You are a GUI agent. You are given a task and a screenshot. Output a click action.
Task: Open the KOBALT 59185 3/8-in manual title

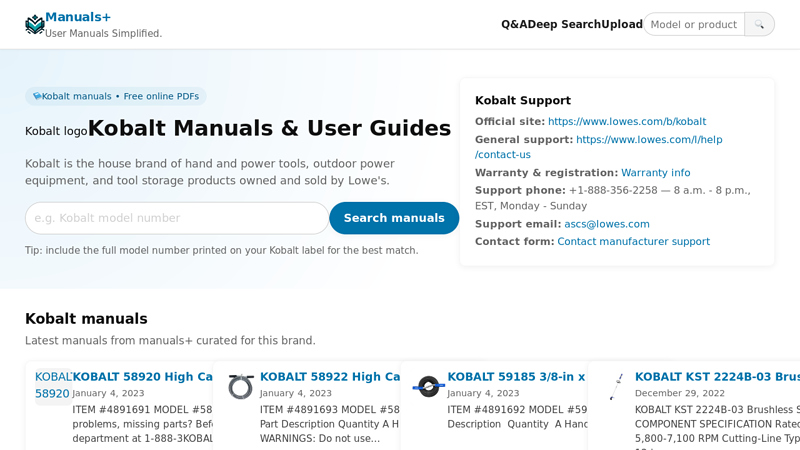(516, 377)
